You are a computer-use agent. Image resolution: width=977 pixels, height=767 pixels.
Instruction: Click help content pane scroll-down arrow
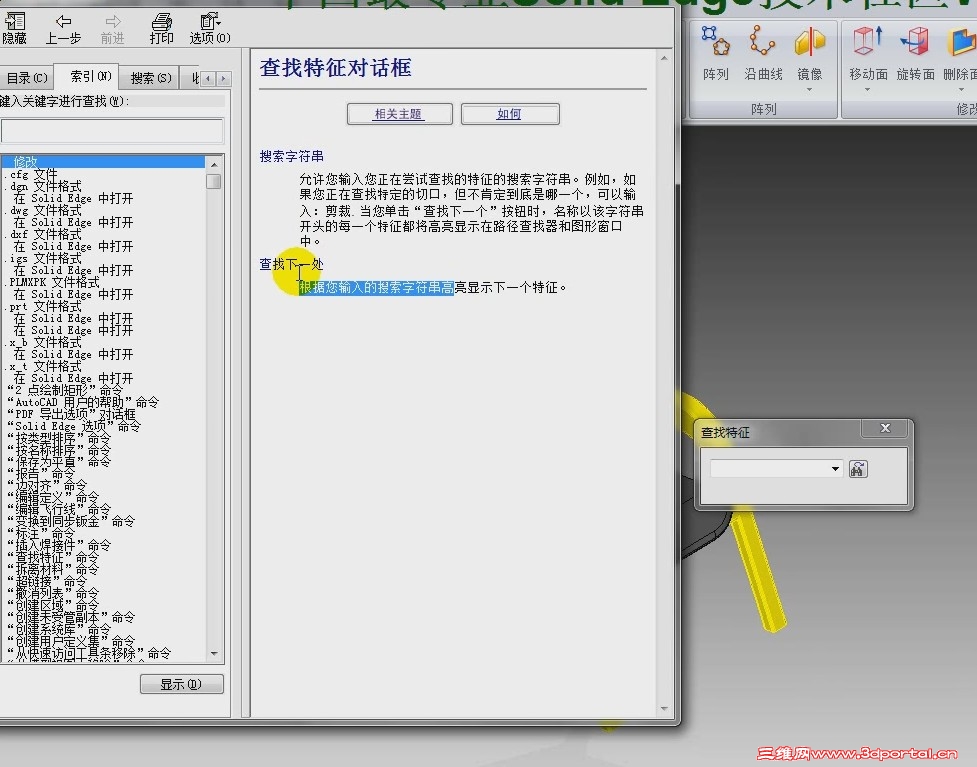tap(664, 708)
